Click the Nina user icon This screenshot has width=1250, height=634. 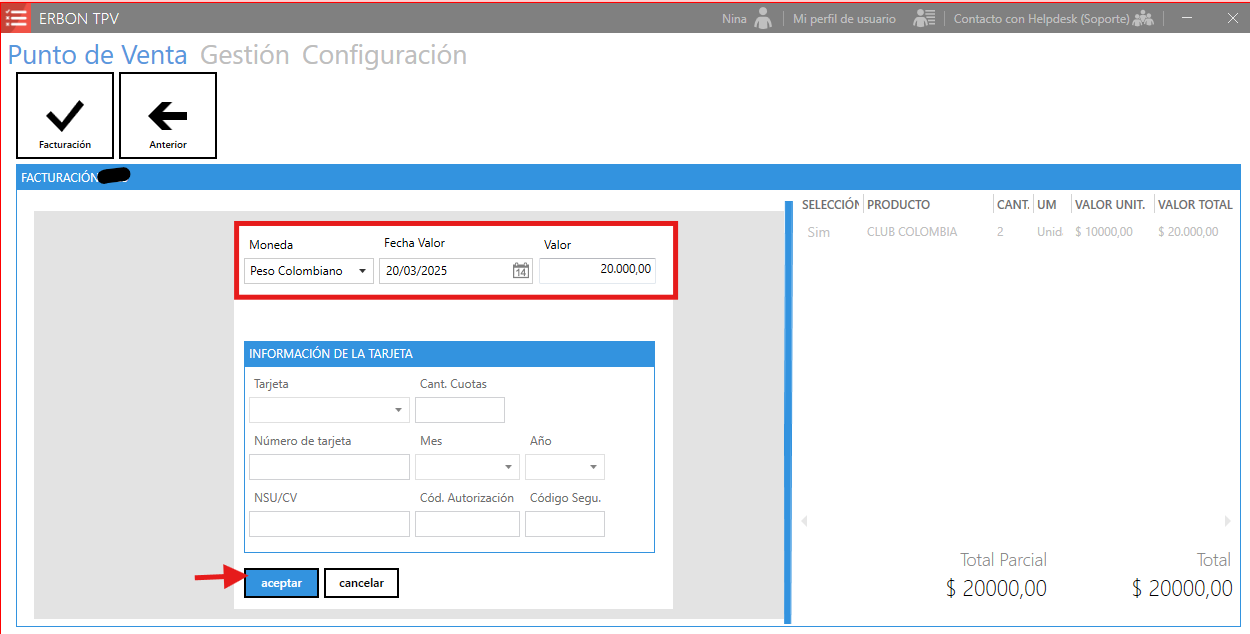point(764,18)
